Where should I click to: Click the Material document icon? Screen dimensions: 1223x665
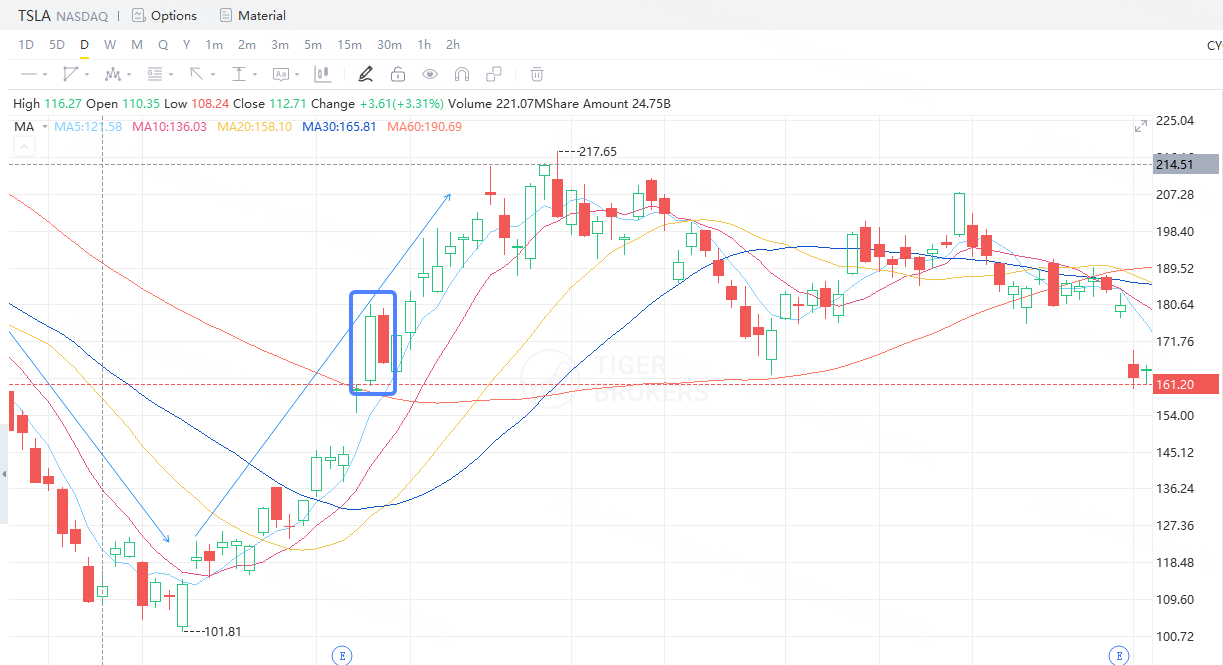(x=225, y=15)
